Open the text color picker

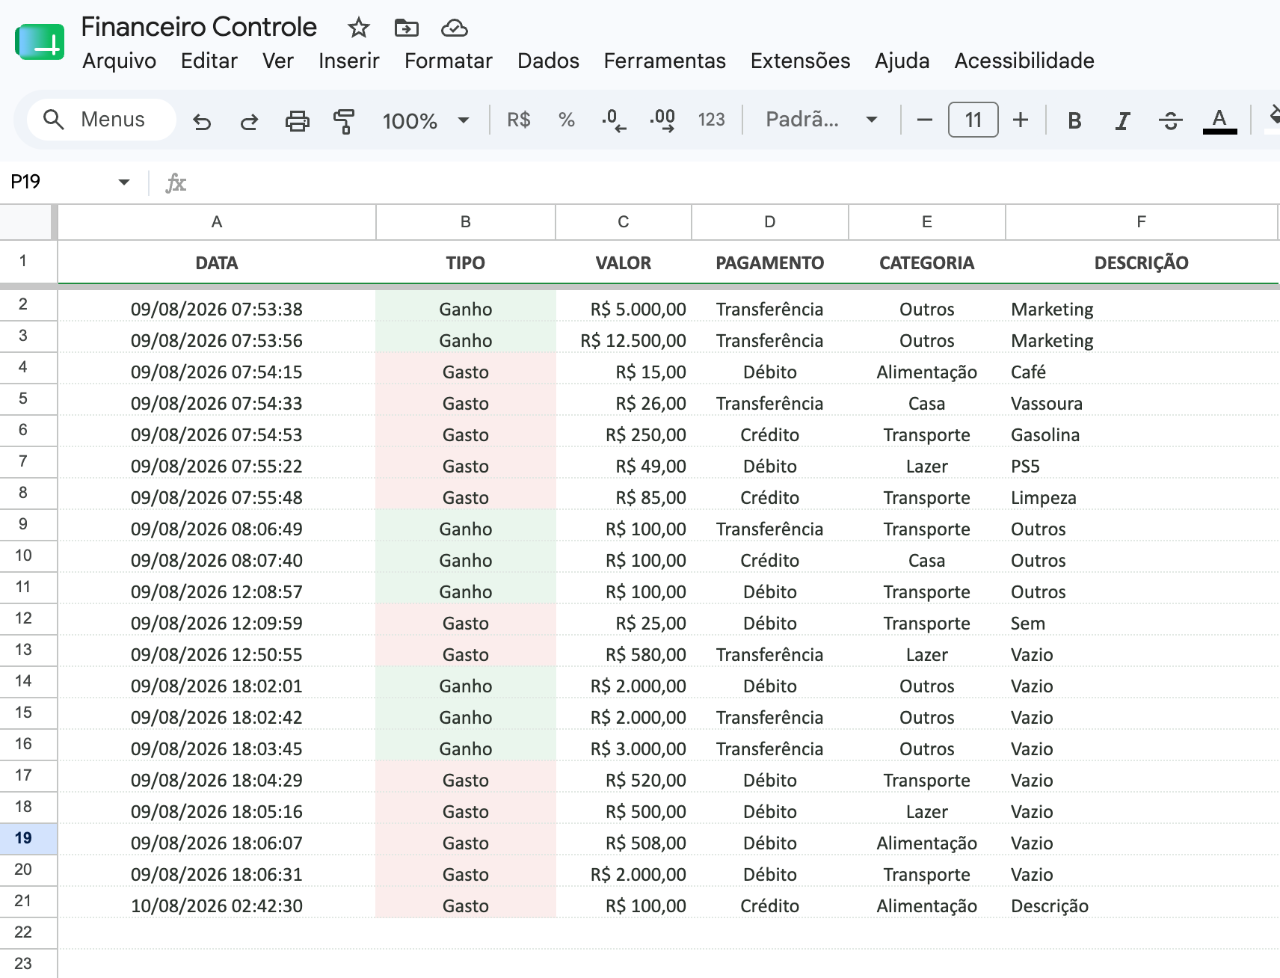tap(1219, 121)
